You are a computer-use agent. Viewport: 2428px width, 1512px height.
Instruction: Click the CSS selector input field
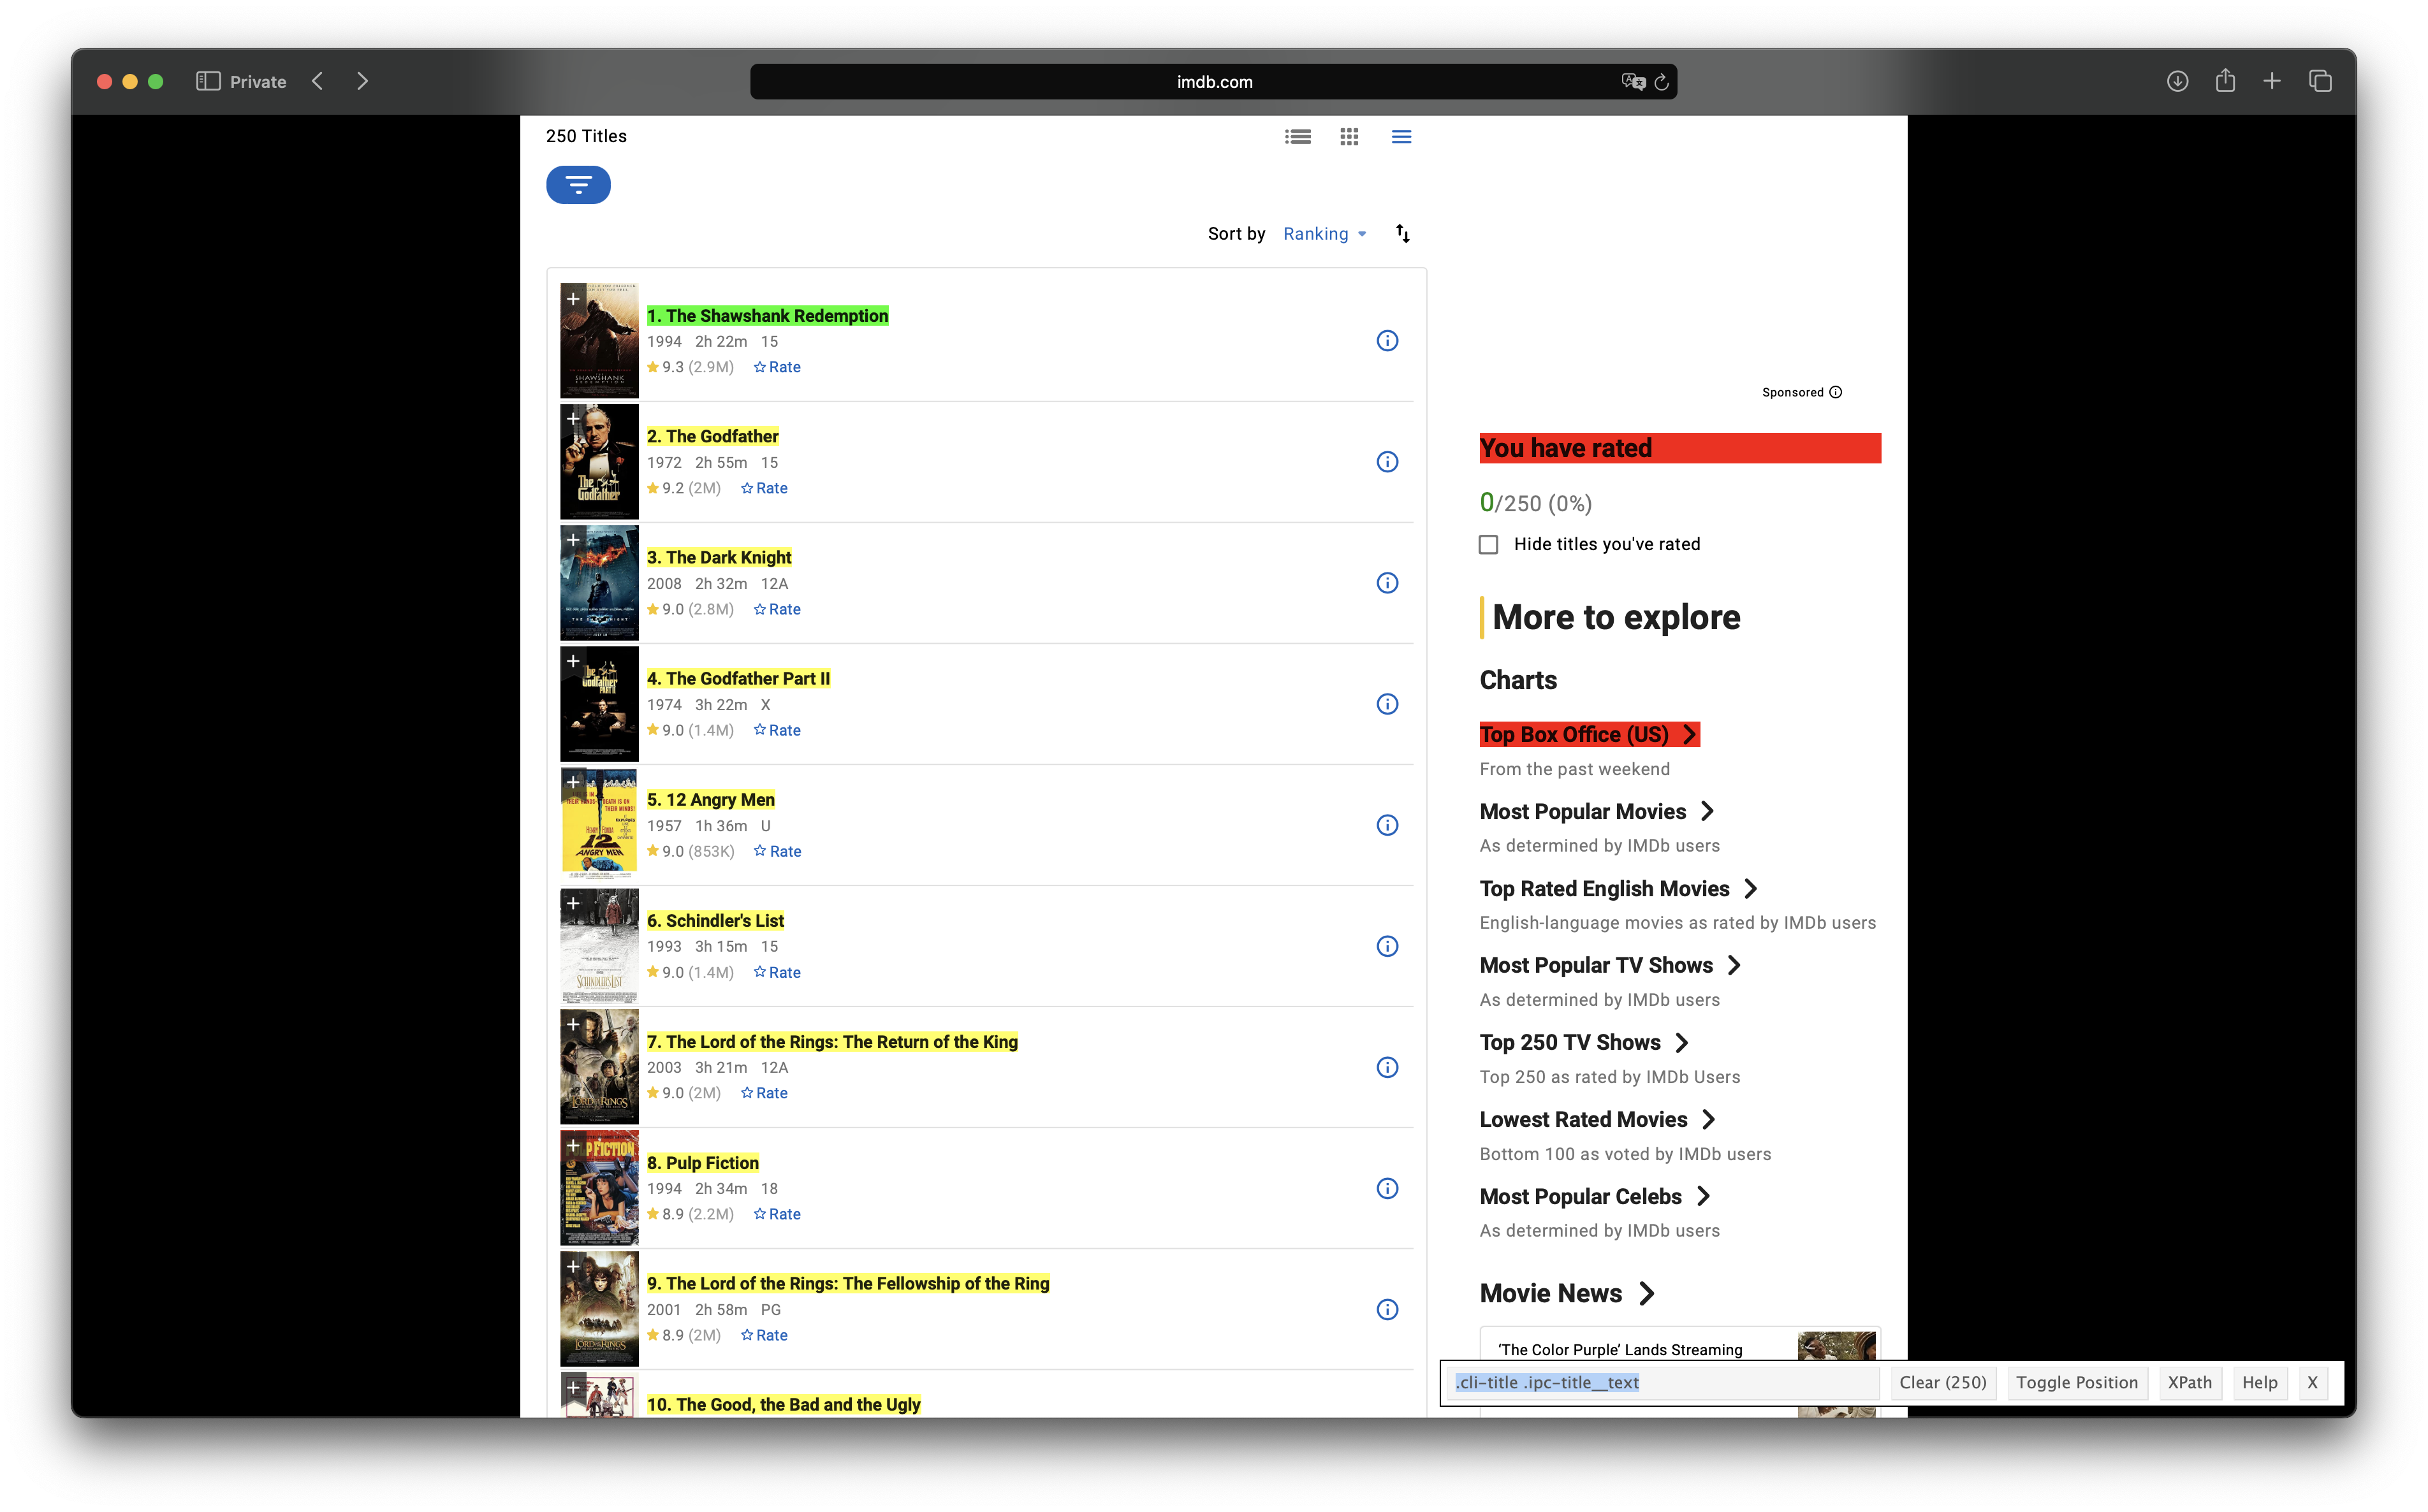[1664, 1382]
